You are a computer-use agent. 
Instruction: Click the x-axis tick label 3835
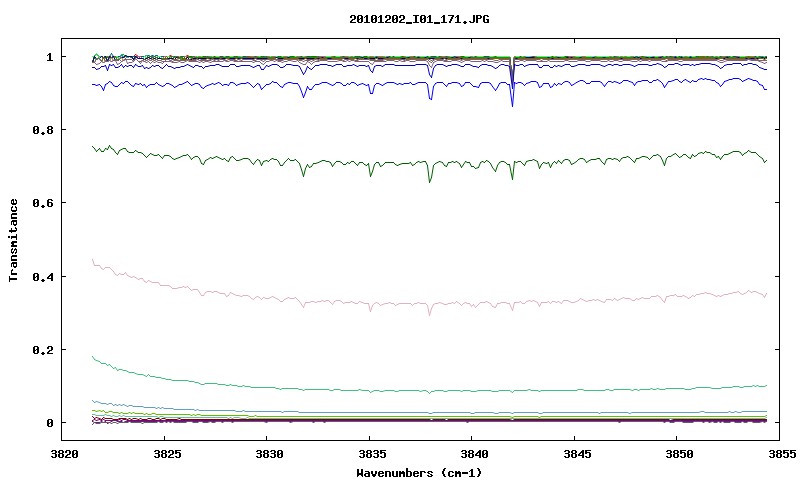(x=371, y=454)
